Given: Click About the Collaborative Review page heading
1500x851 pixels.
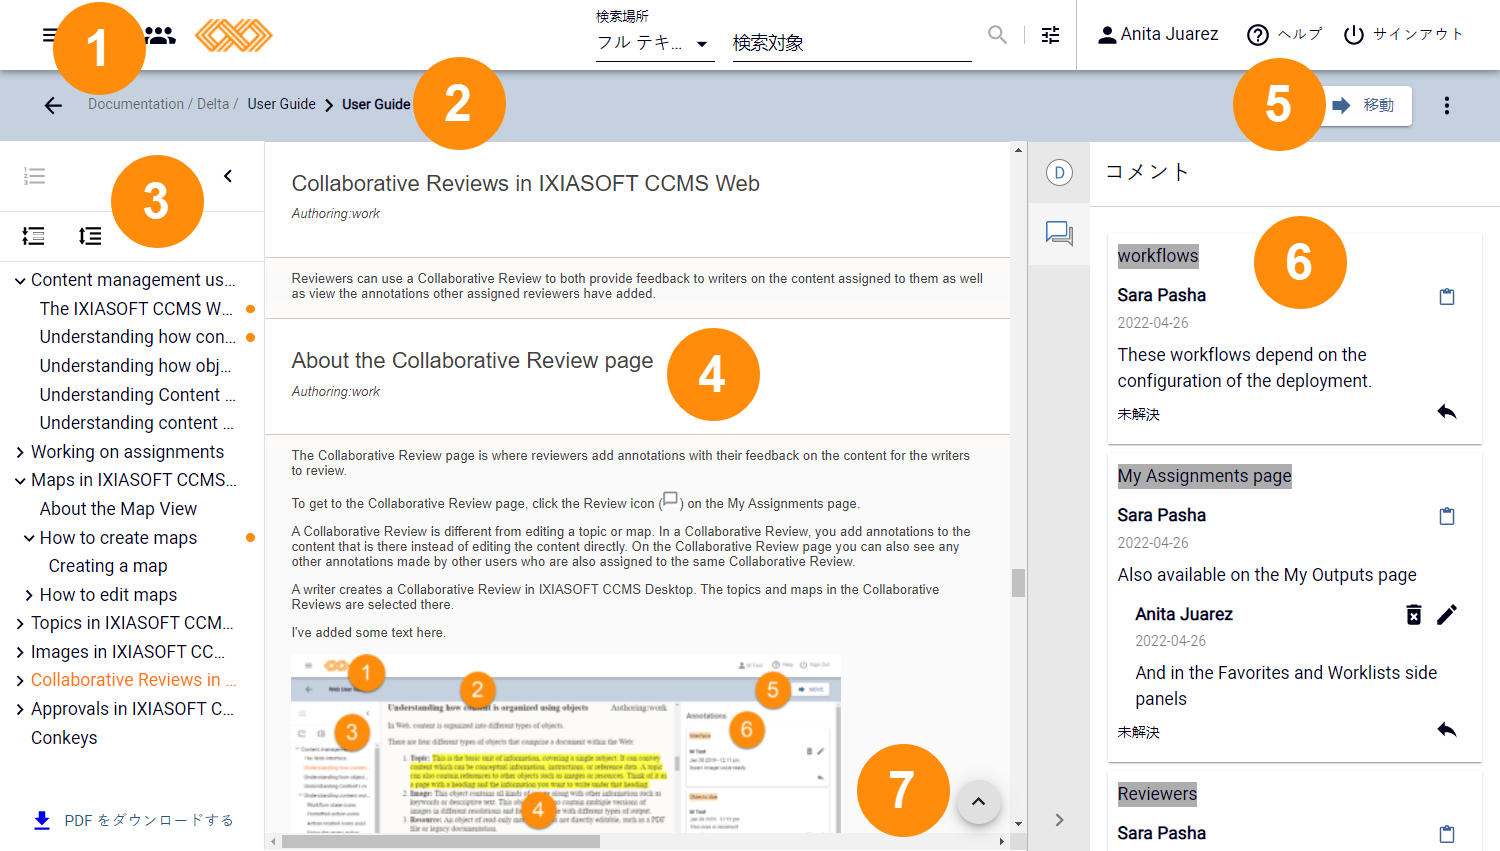Looking at the screenshot, I should click(472, 361).
